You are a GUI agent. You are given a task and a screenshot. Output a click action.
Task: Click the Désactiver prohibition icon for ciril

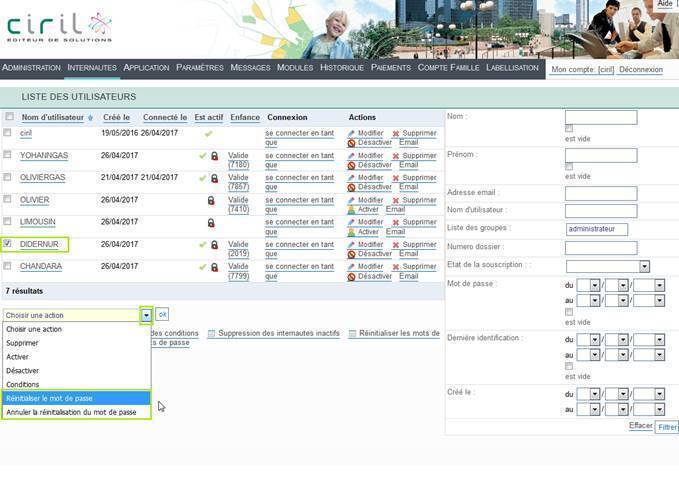(x=351, y=143)
